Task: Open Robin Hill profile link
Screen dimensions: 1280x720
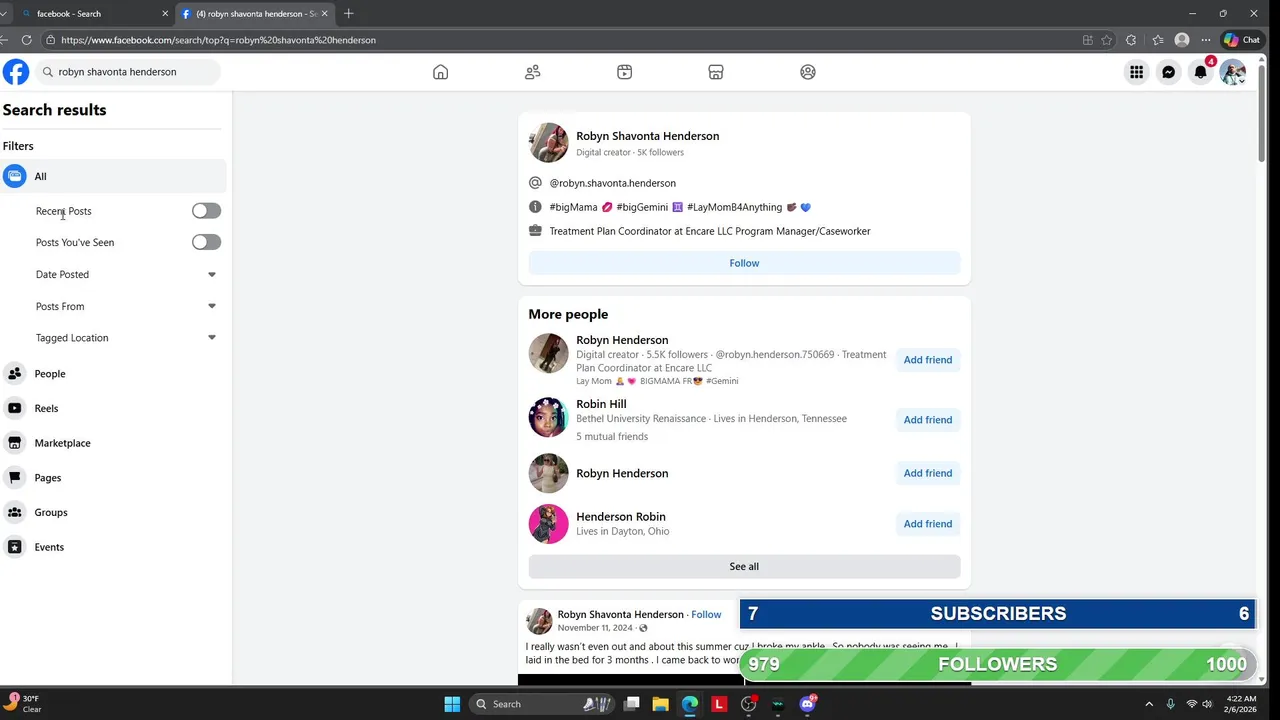Action: 601,404
